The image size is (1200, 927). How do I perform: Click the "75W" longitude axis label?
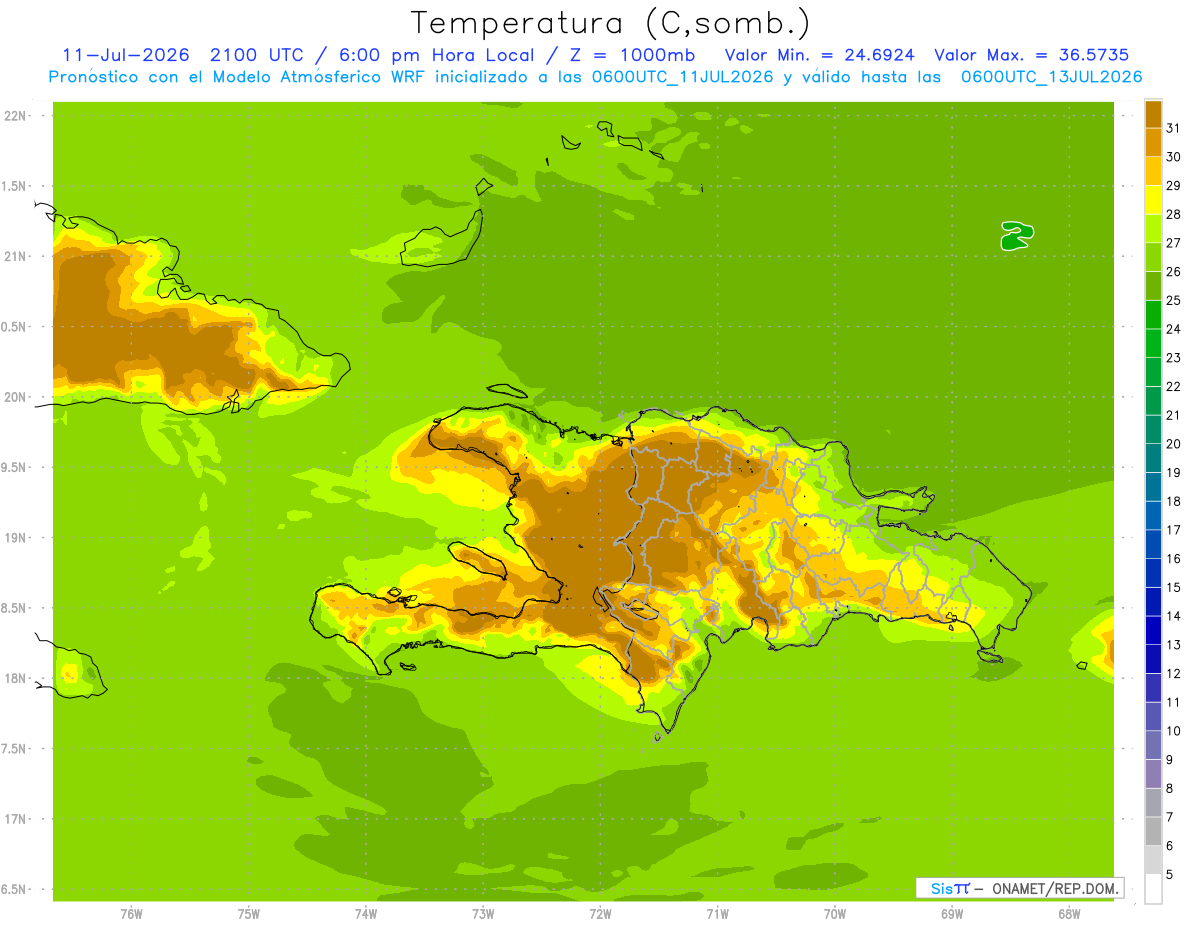tap(249, 913)
